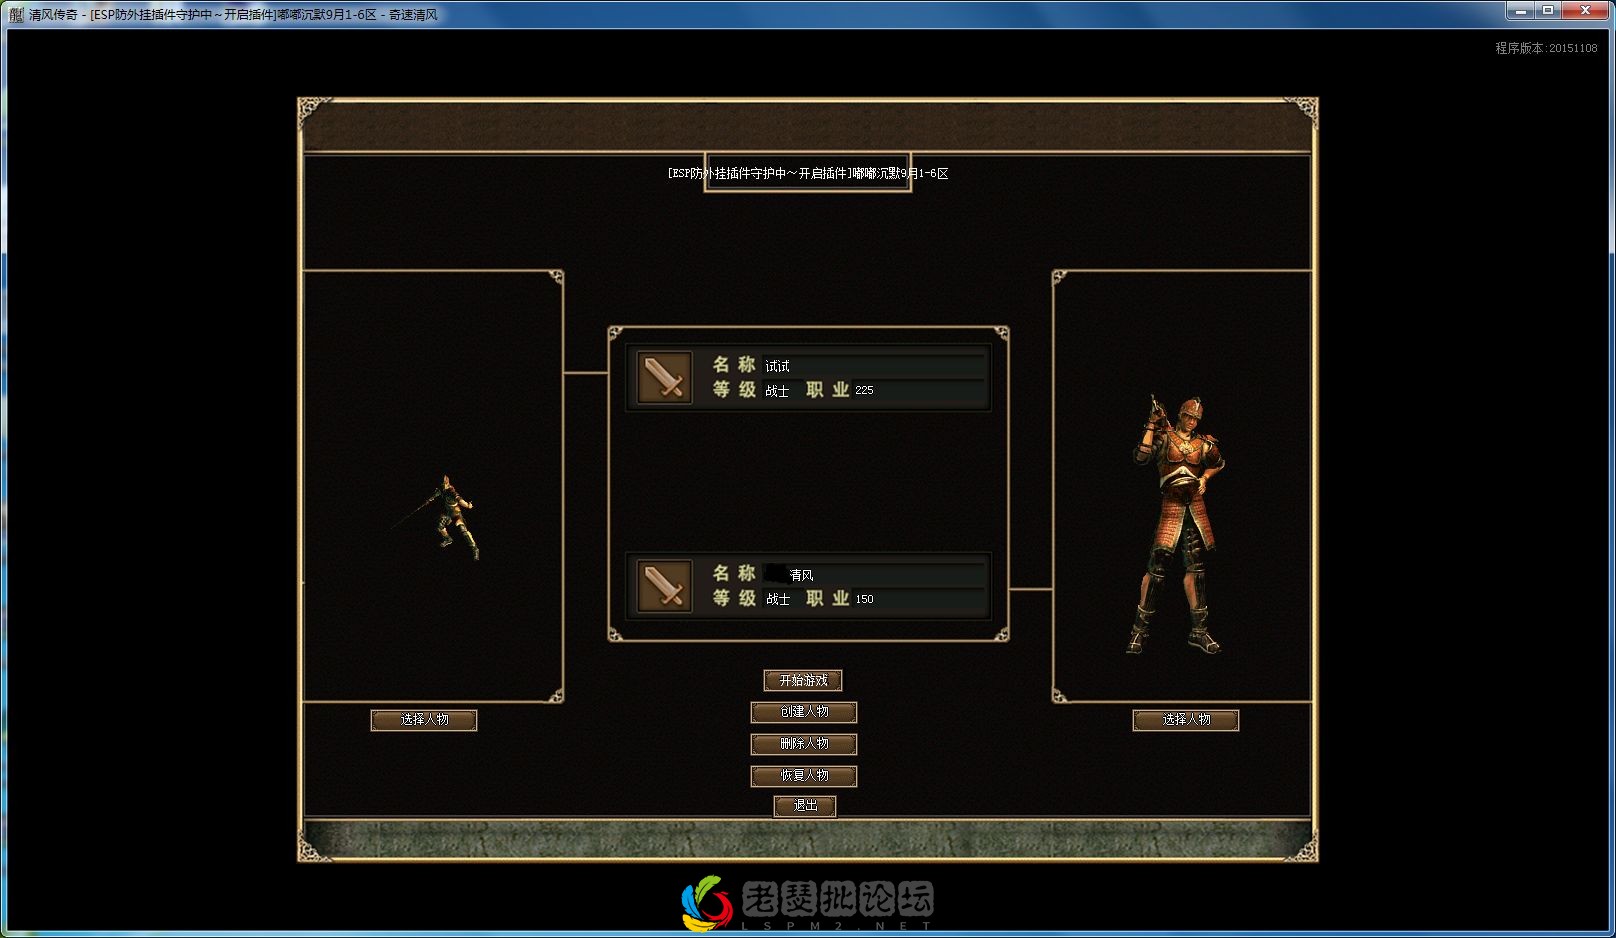This screenshot has height=938, width=1616.
Task: Click the value 225 in the first character row
Action: (864, 391)
